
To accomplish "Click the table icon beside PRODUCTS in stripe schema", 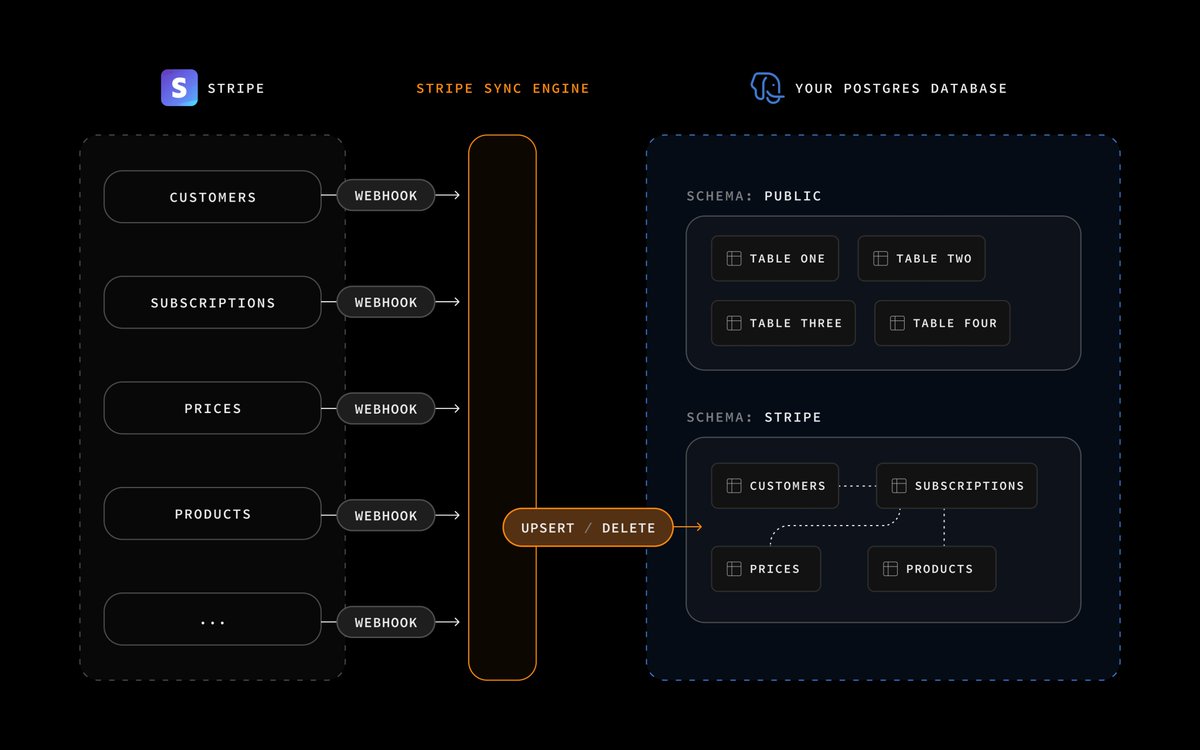I will point(888,569).
